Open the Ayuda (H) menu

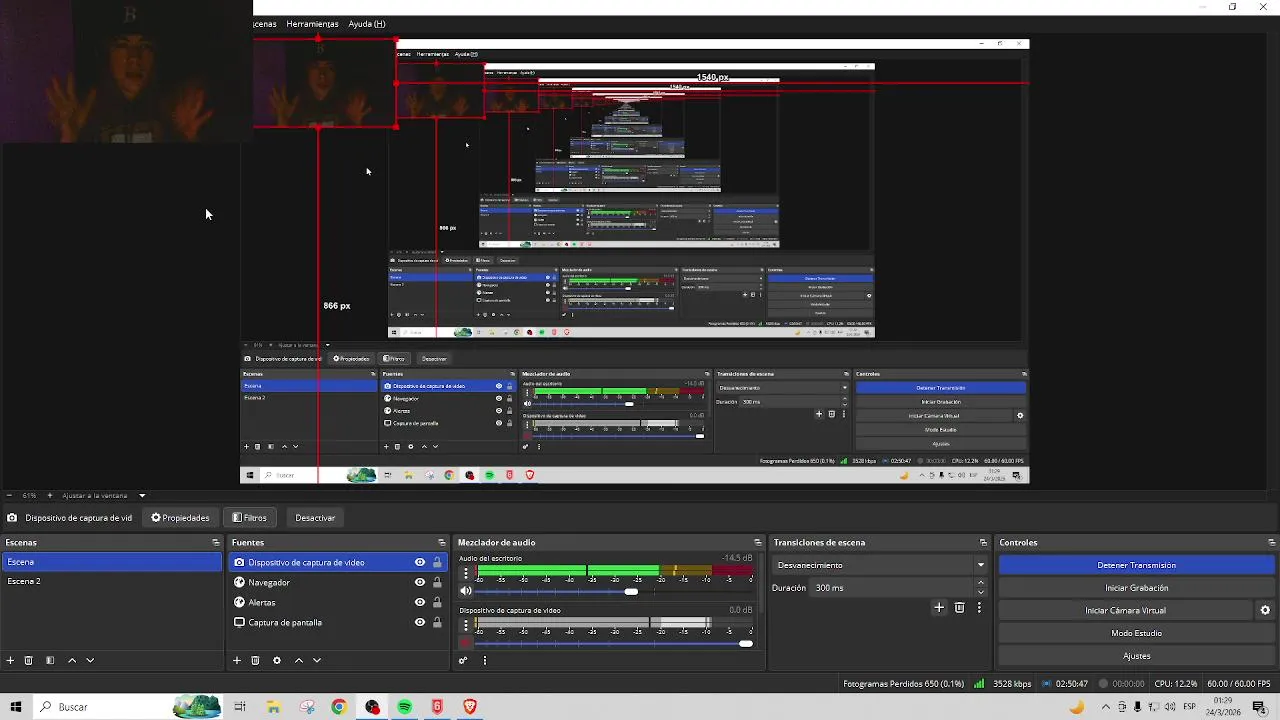click(367, 24)
